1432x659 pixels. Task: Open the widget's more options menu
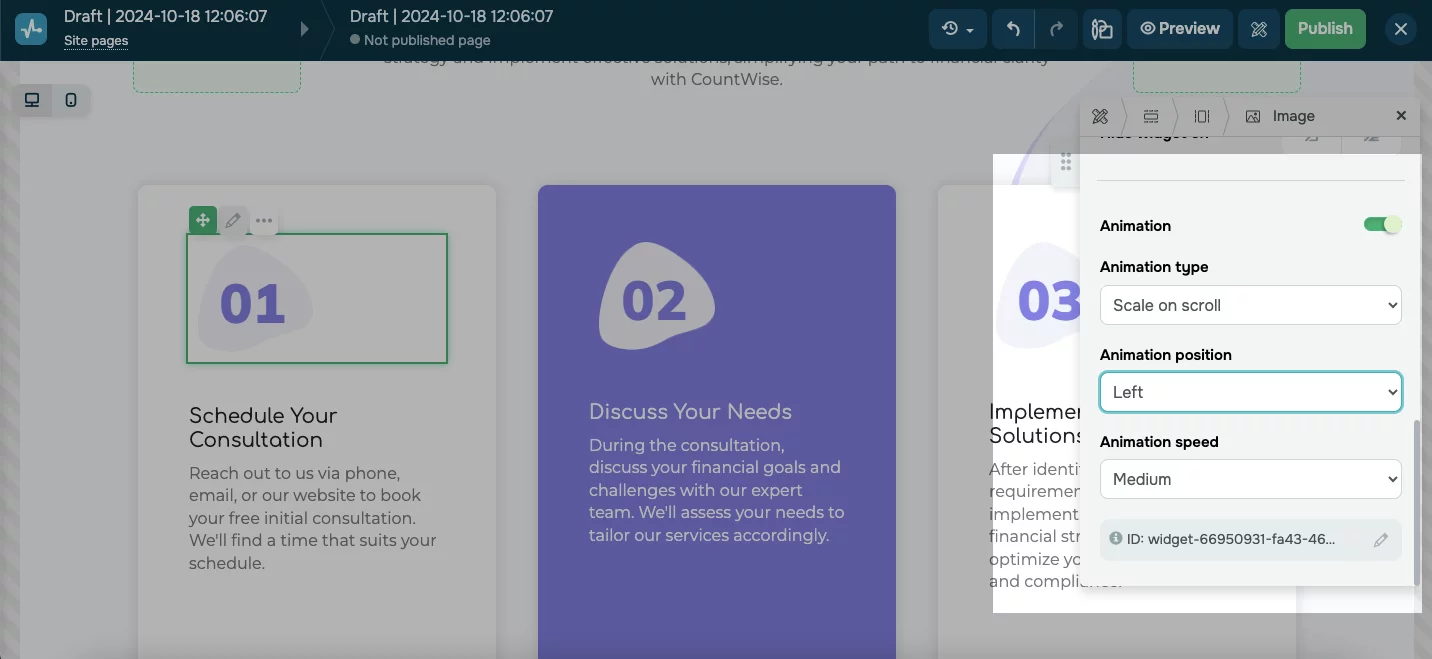(263, 220)
